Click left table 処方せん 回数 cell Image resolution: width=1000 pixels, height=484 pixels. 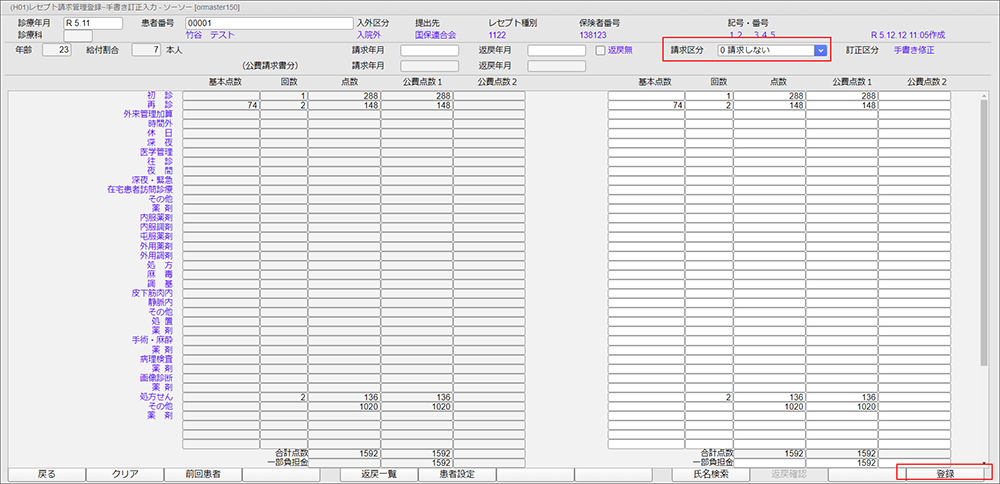[282, 397]
